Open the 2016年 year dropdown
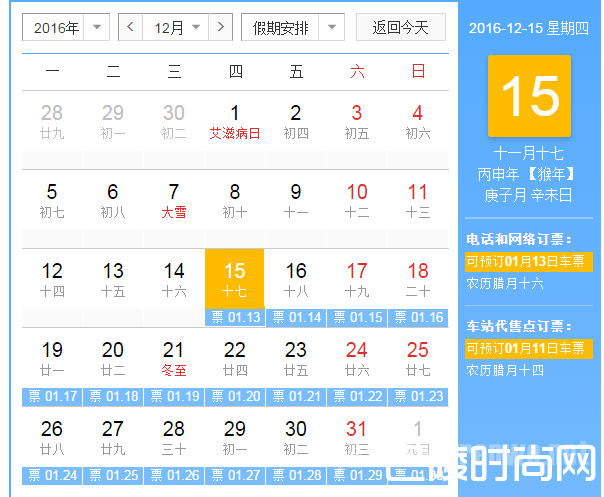 pos(66,28)
